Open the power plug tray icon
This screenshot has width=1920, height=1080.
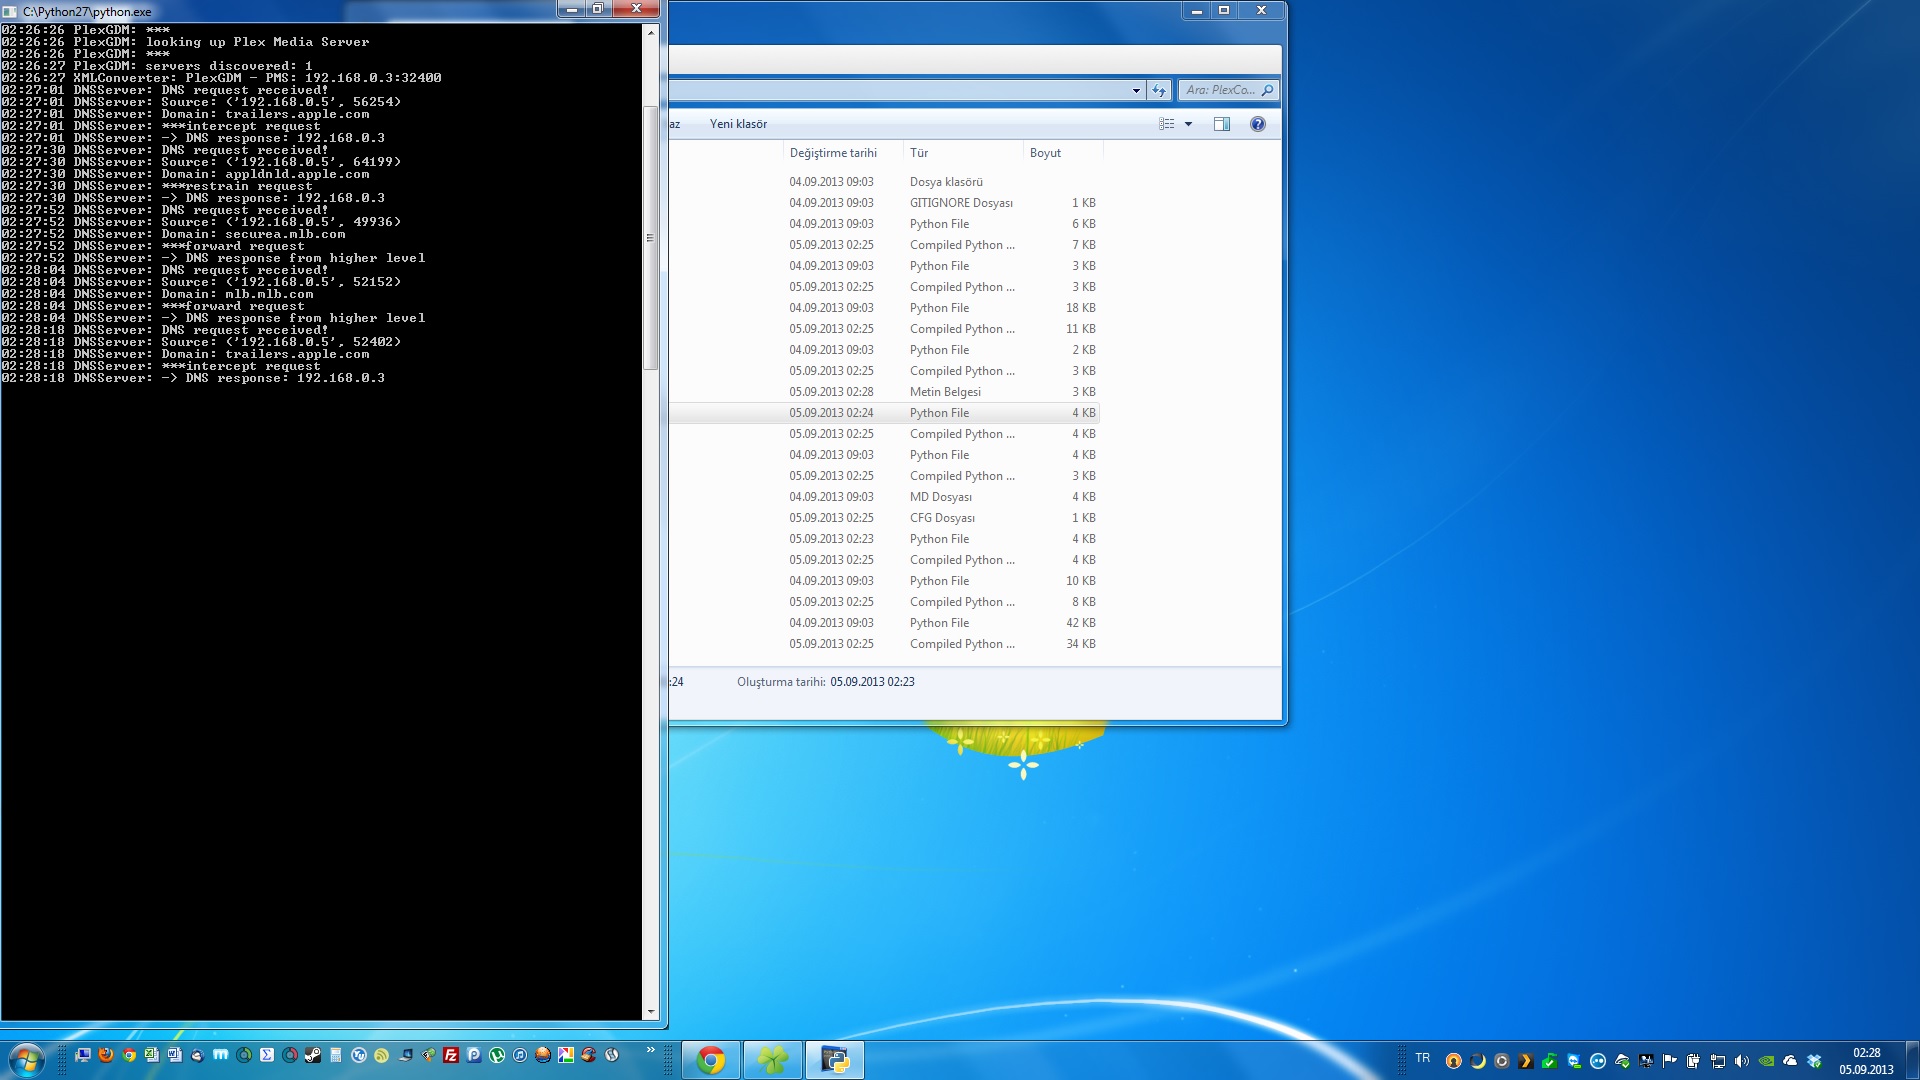pyautogui.click(x=1694, y=1061)
